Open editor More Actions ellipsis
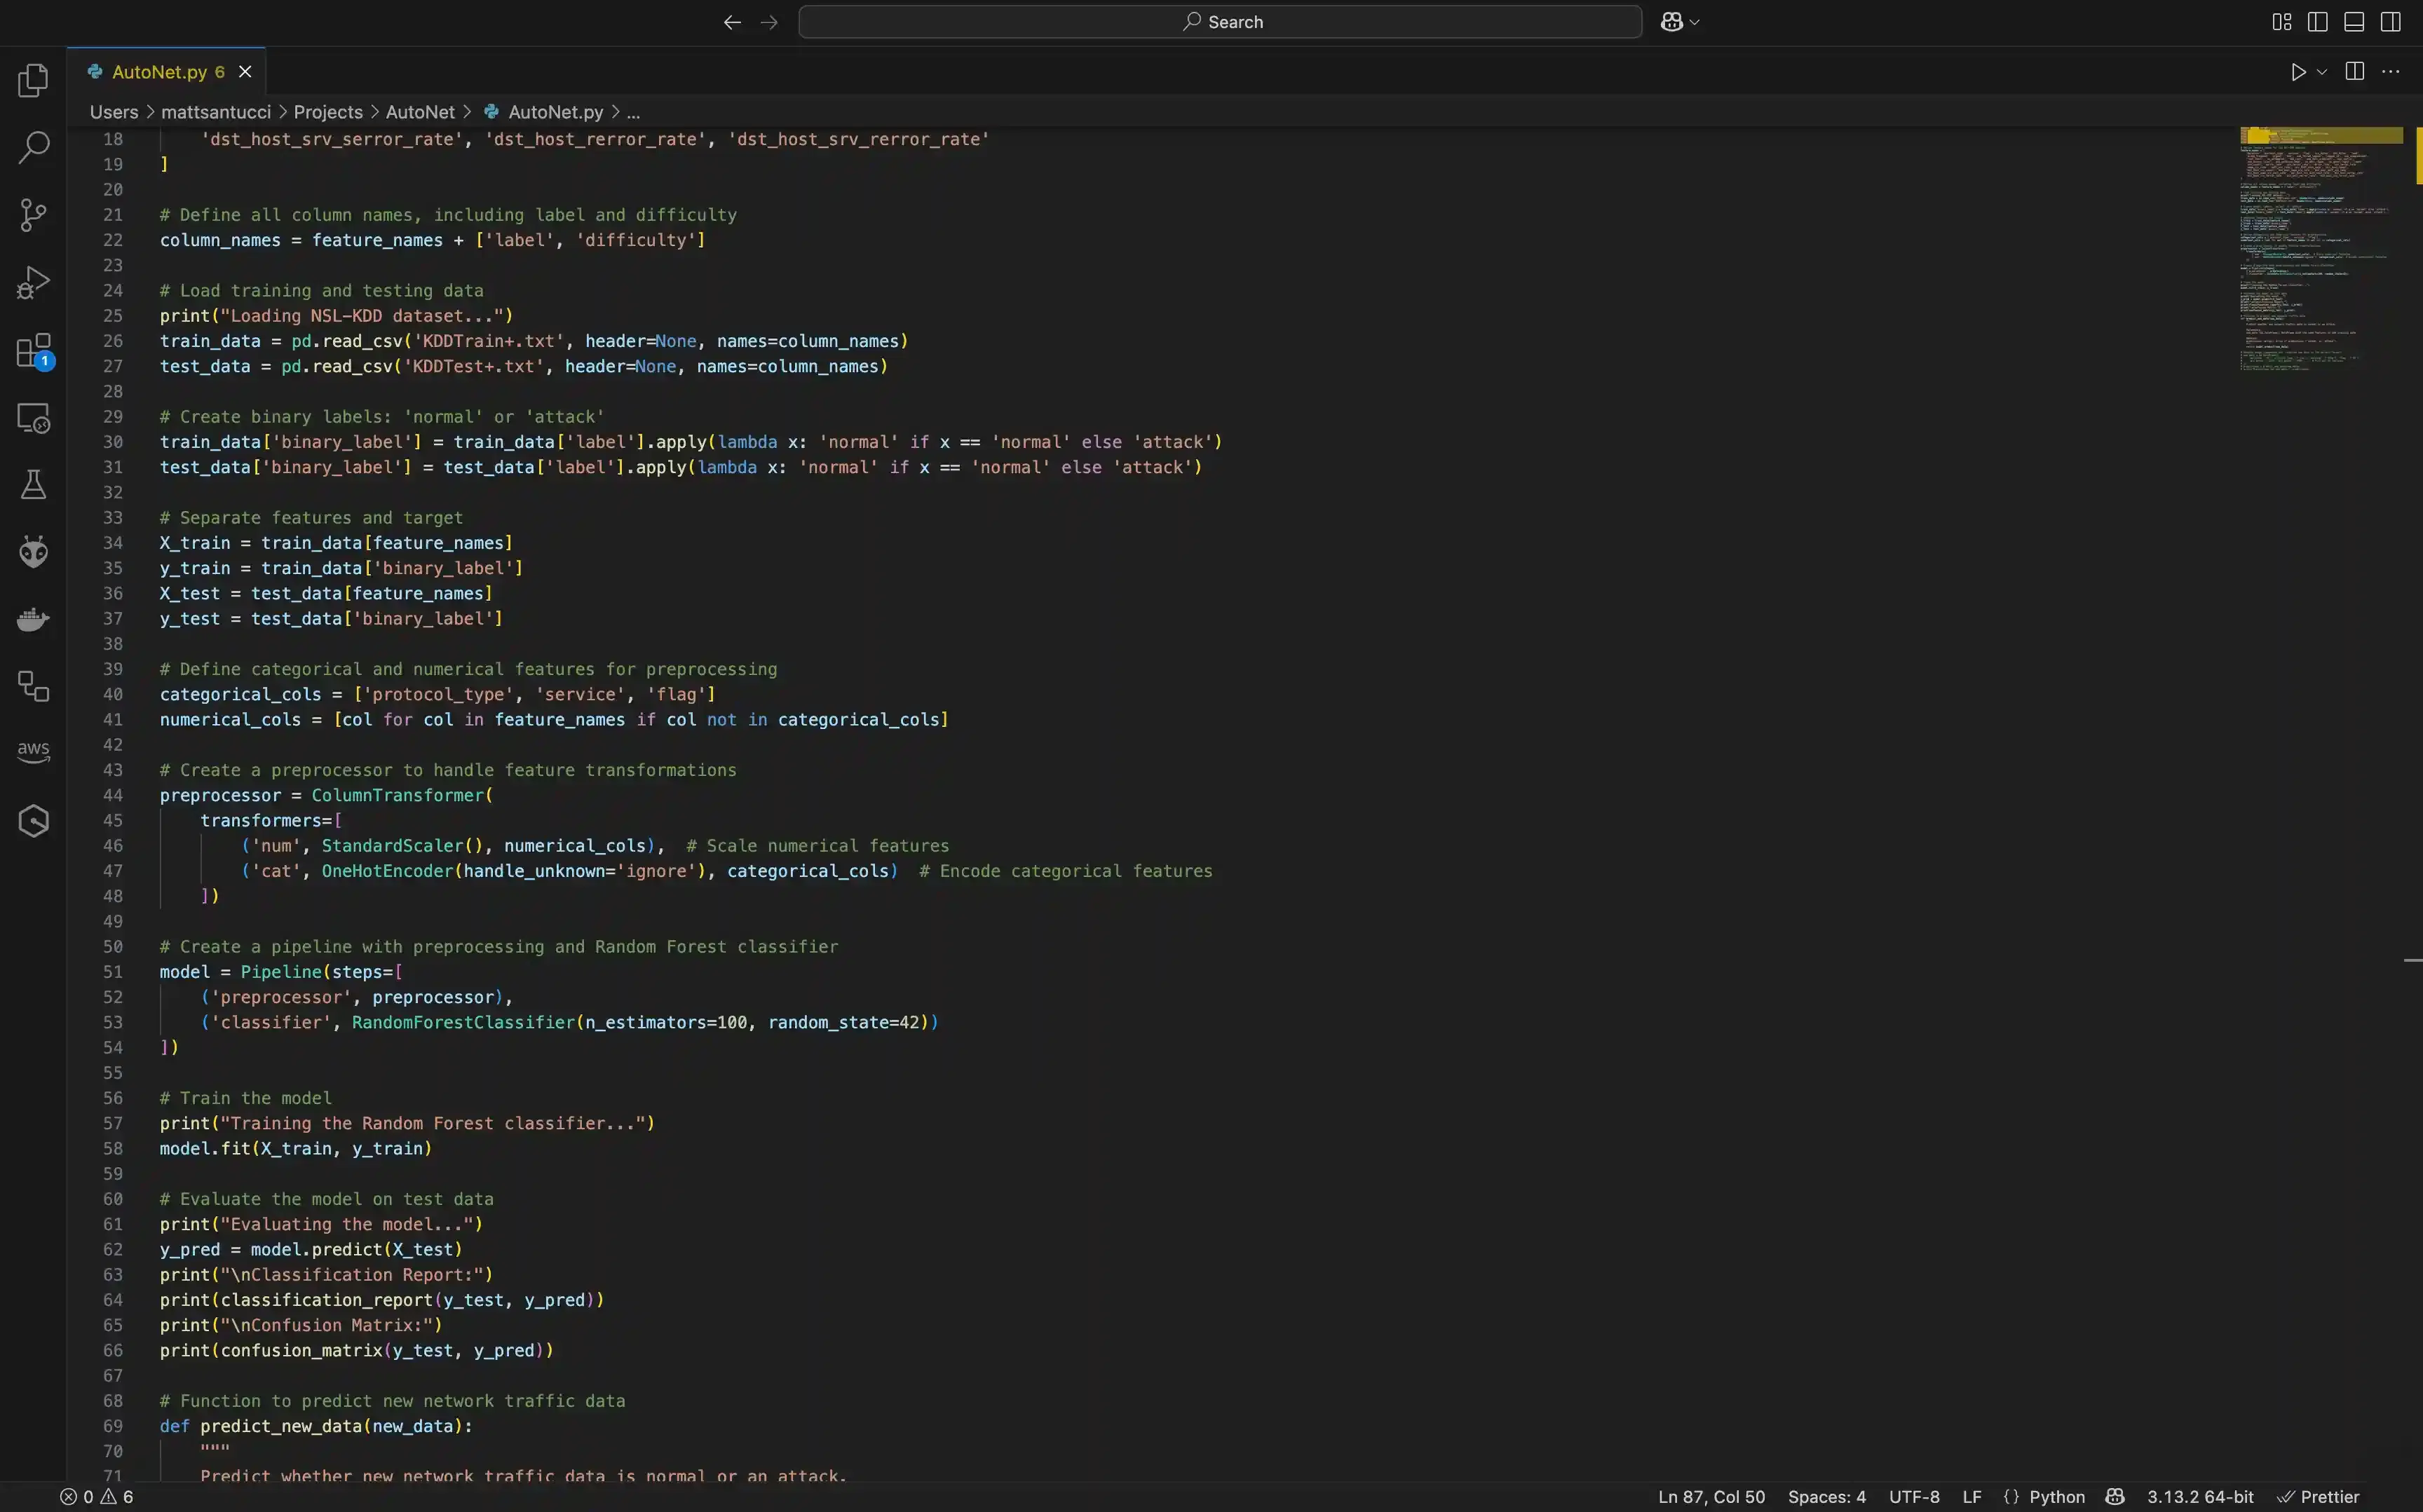This screenshot has width=2423, height=1512. [x=2391, y=71]
